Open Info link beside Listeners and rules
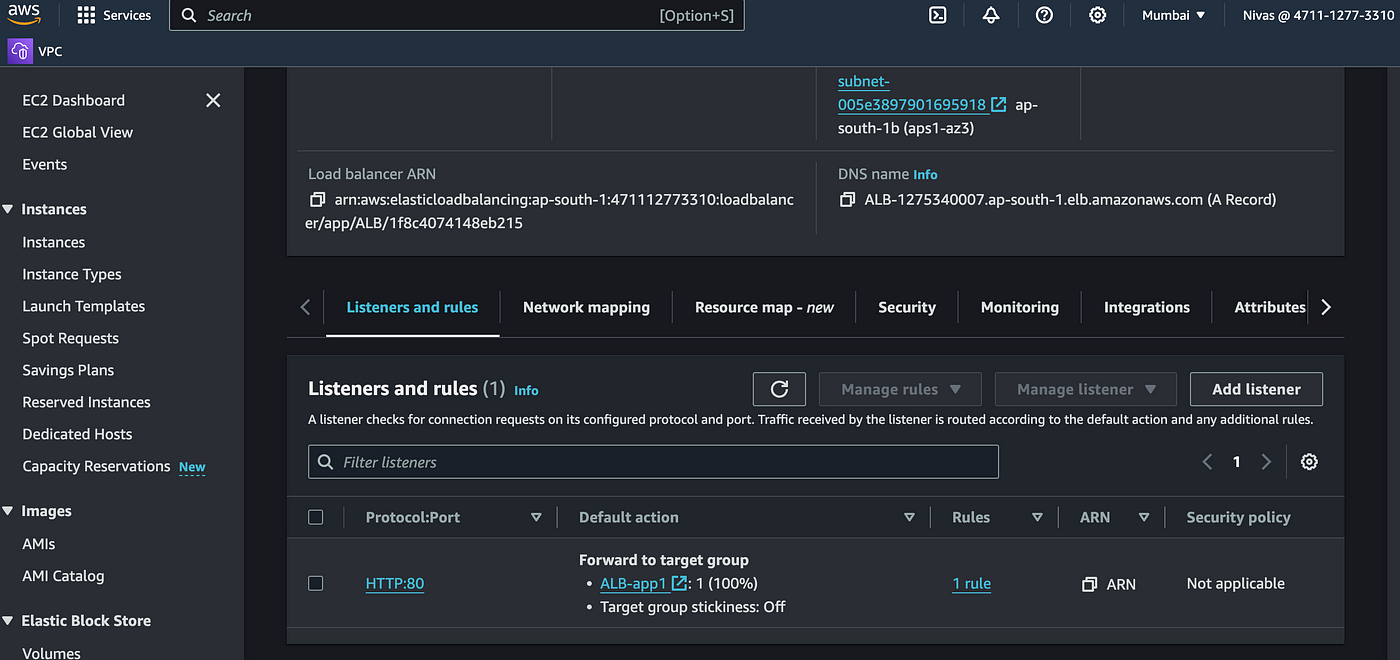Viewport: 1400px width, 660px height. 526,391
